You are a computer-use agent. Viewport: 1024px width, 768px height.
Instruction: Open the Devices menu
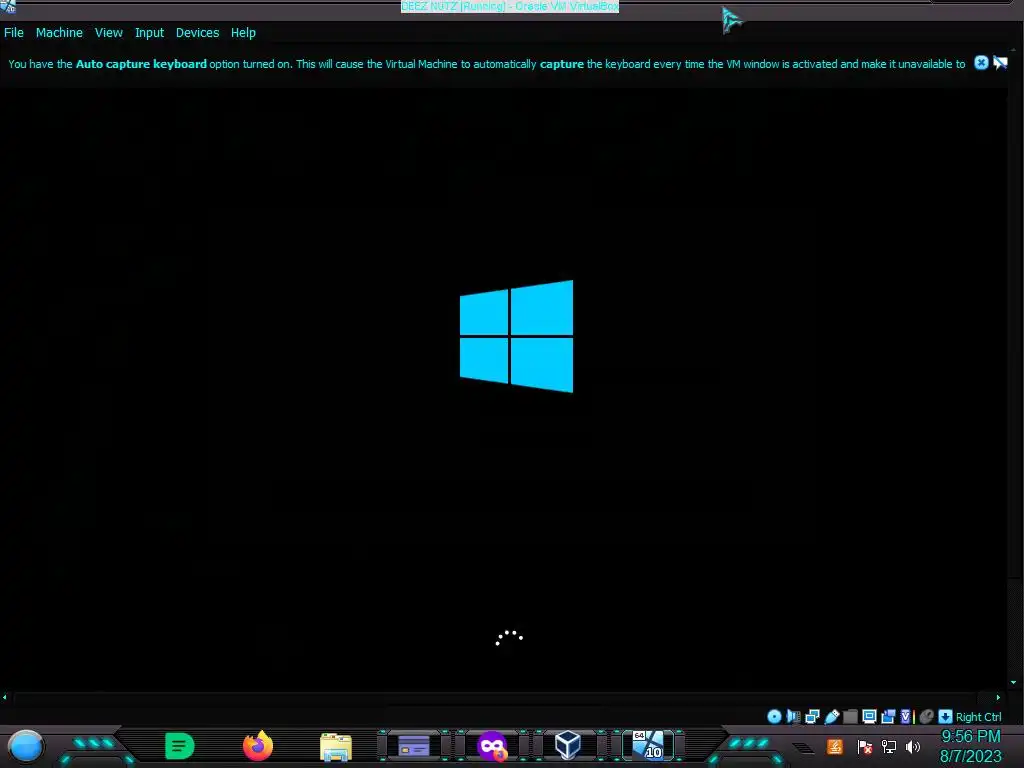(197, 33)
